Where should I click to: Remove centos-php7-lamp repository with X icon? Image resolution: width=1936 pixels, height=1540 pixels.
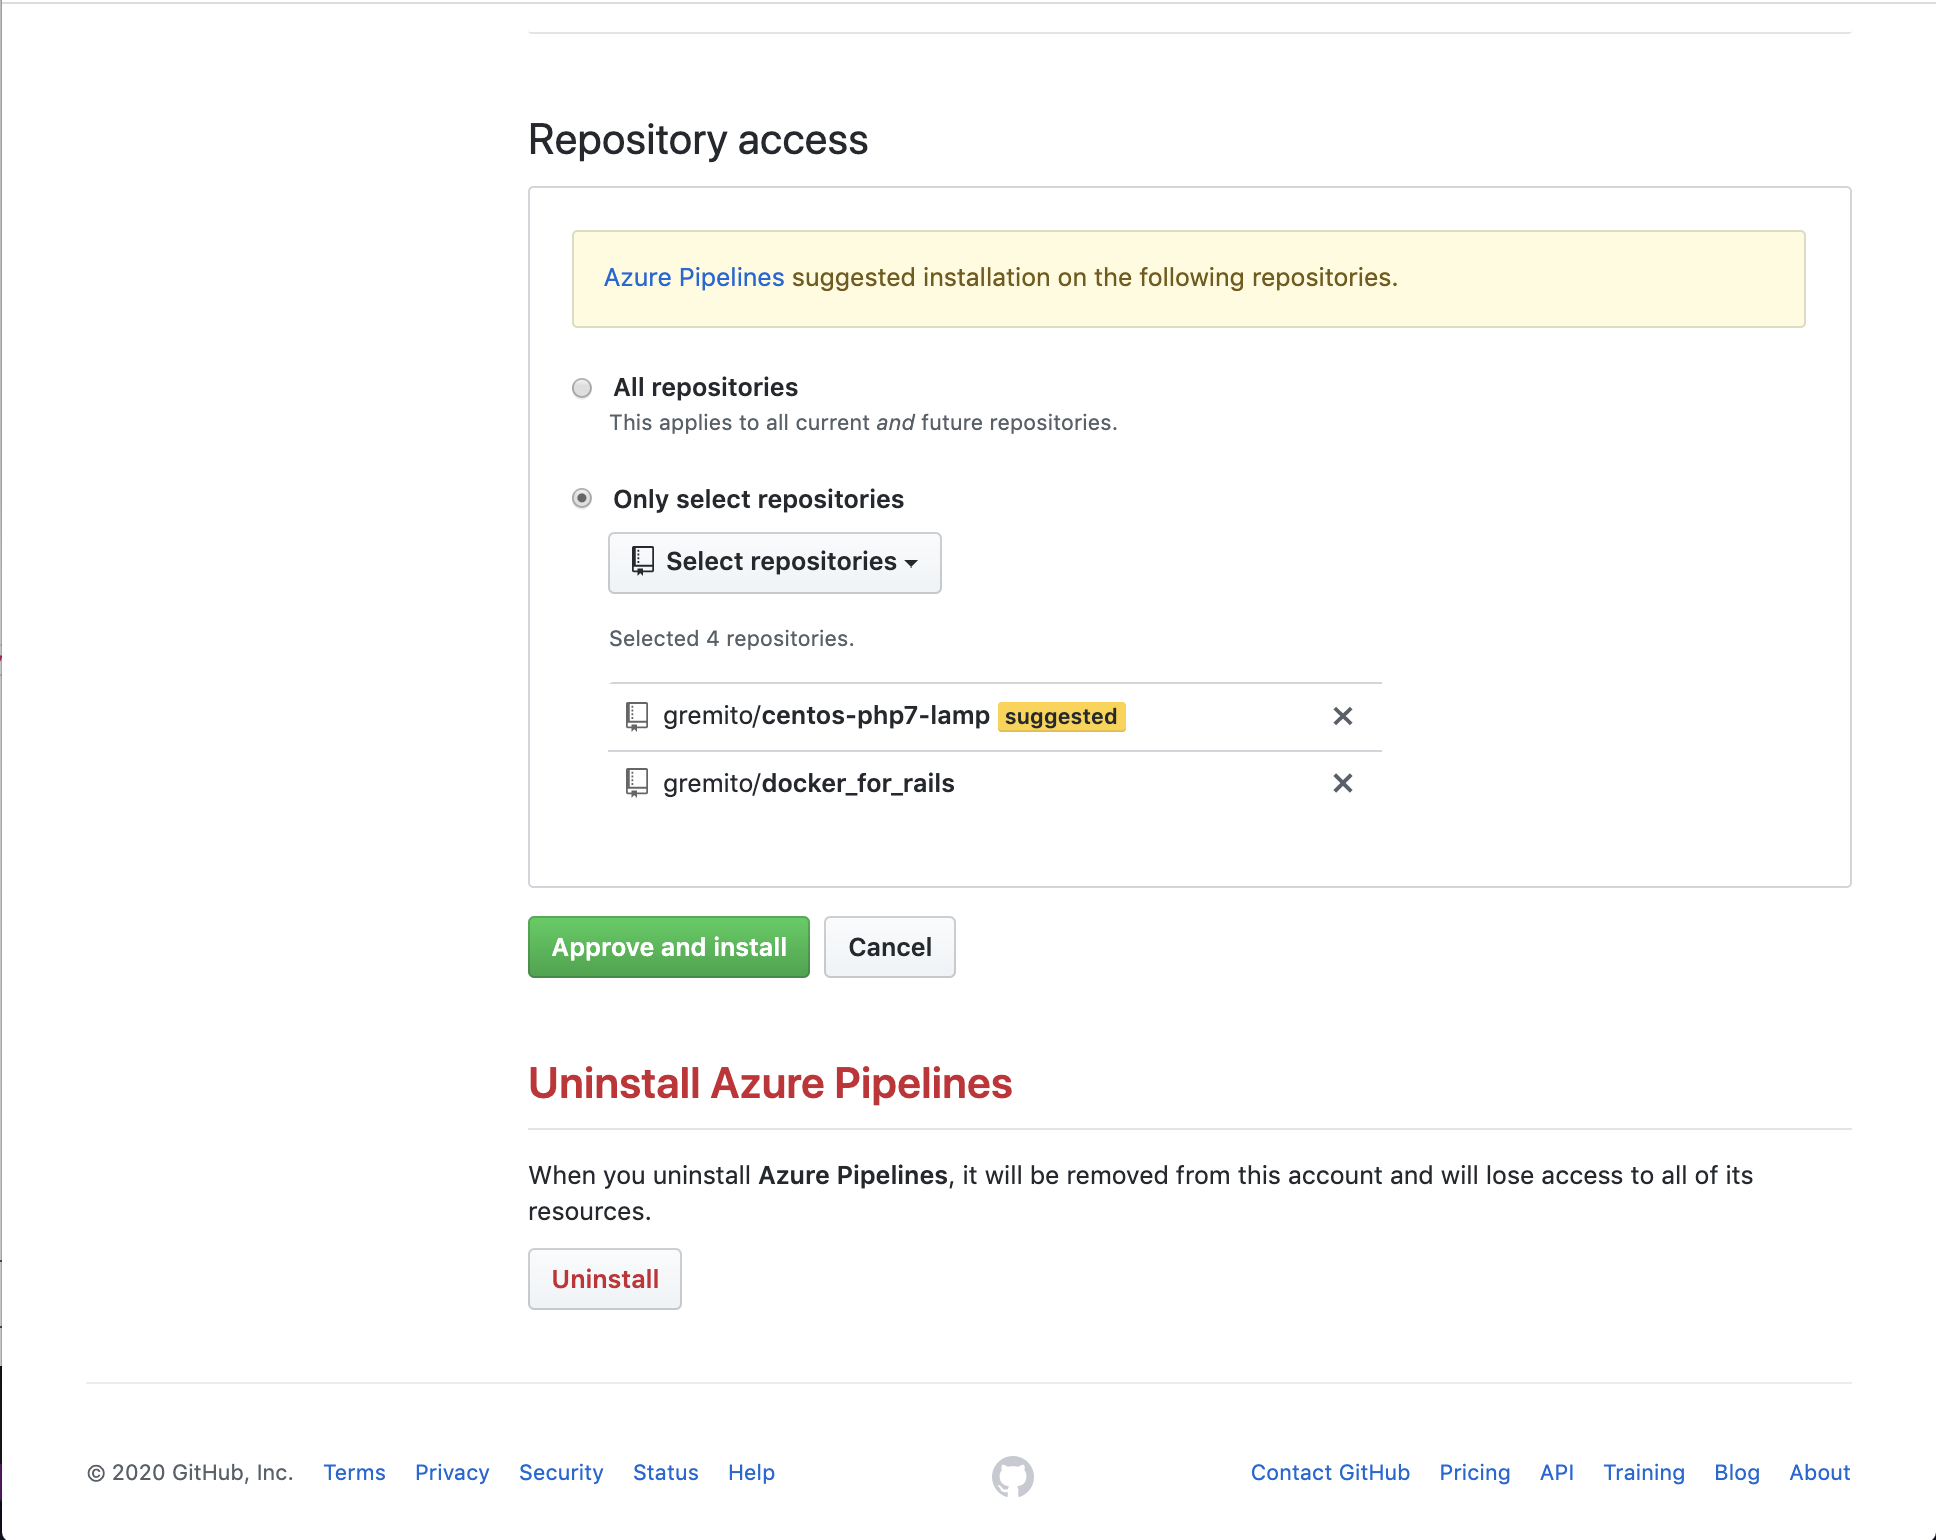coord(1342,716)
